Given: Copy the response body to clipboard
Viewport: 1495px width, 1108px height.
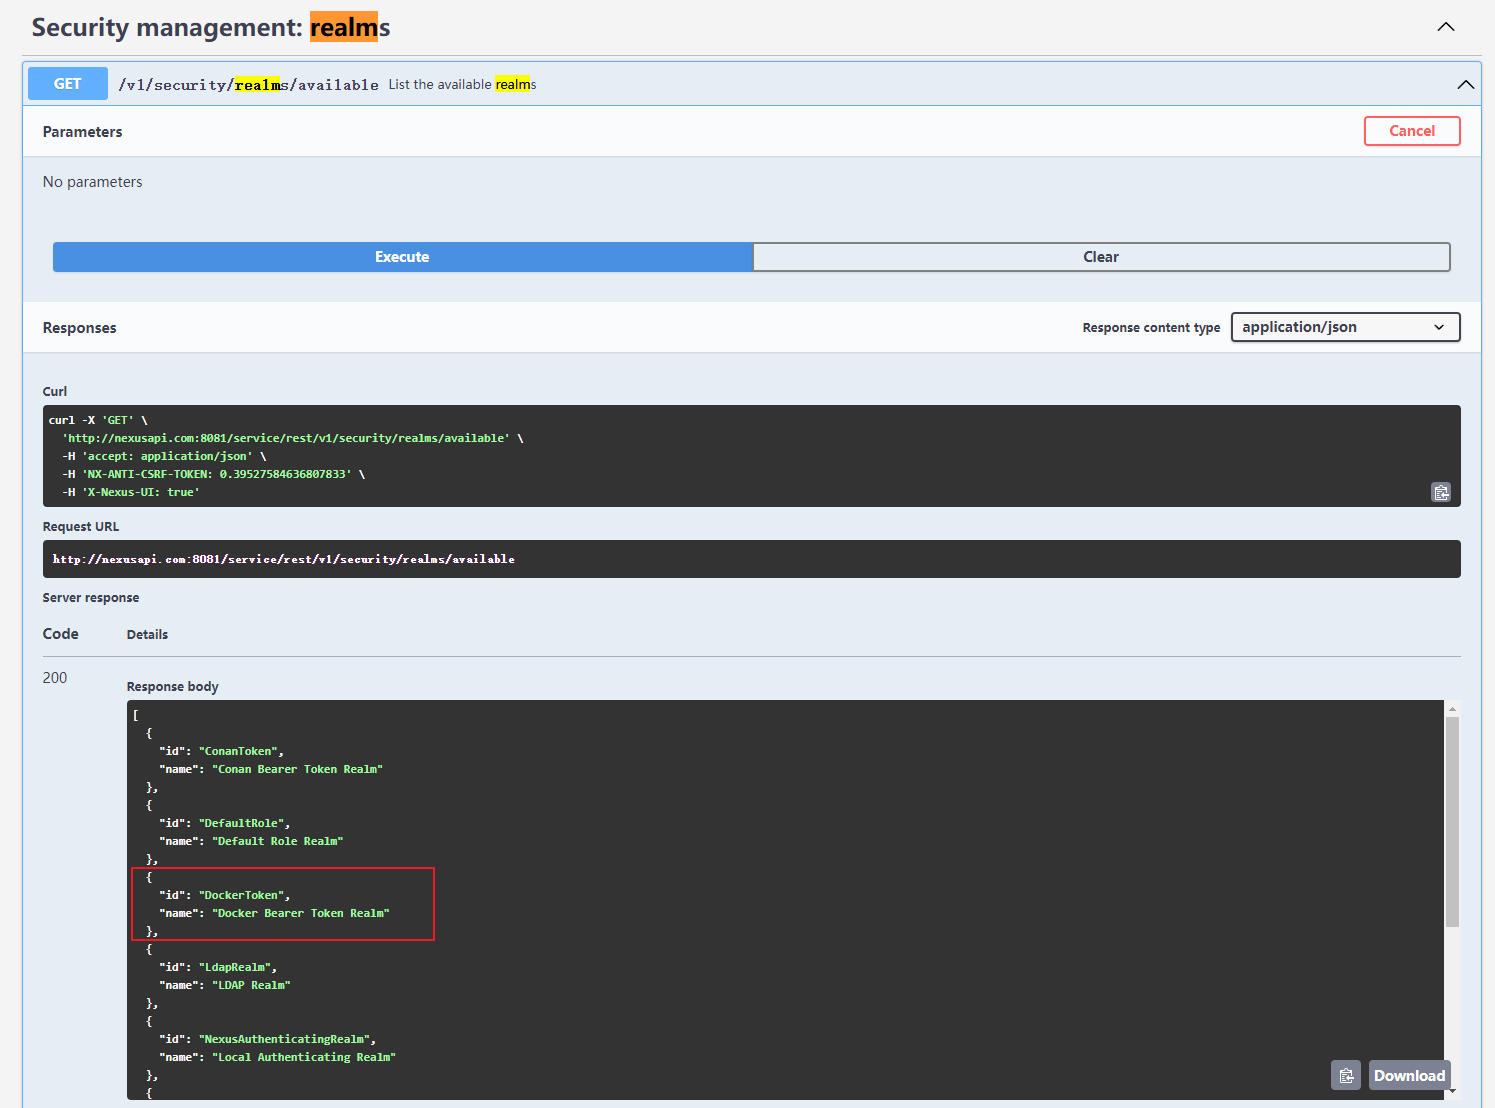Looking at the screenshot, I should 1346,1075.
